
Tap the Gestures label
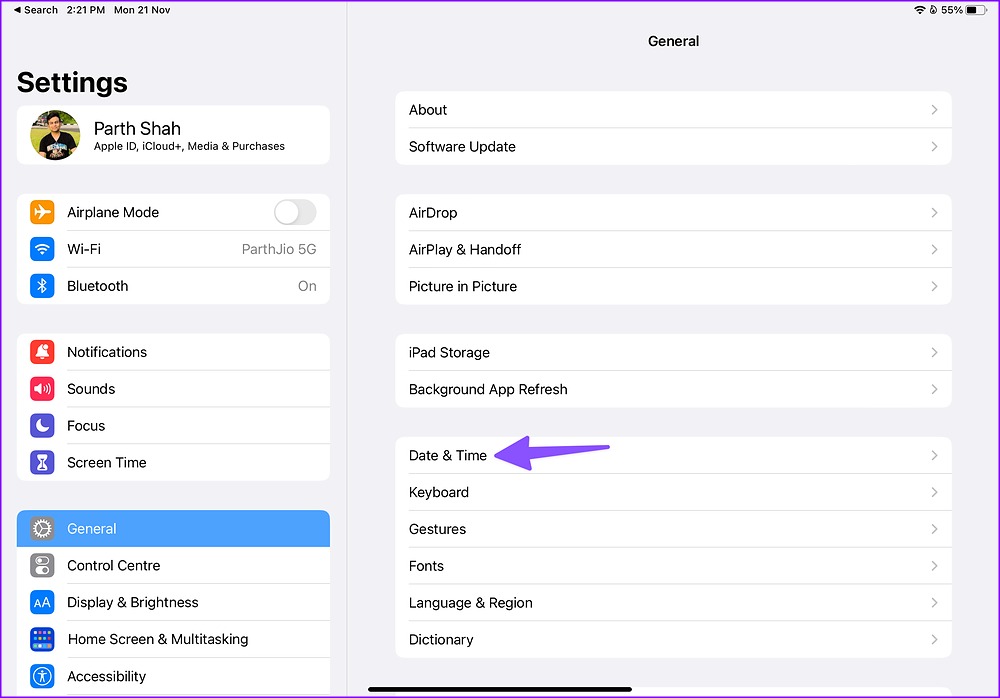click(x=438, y=529)
